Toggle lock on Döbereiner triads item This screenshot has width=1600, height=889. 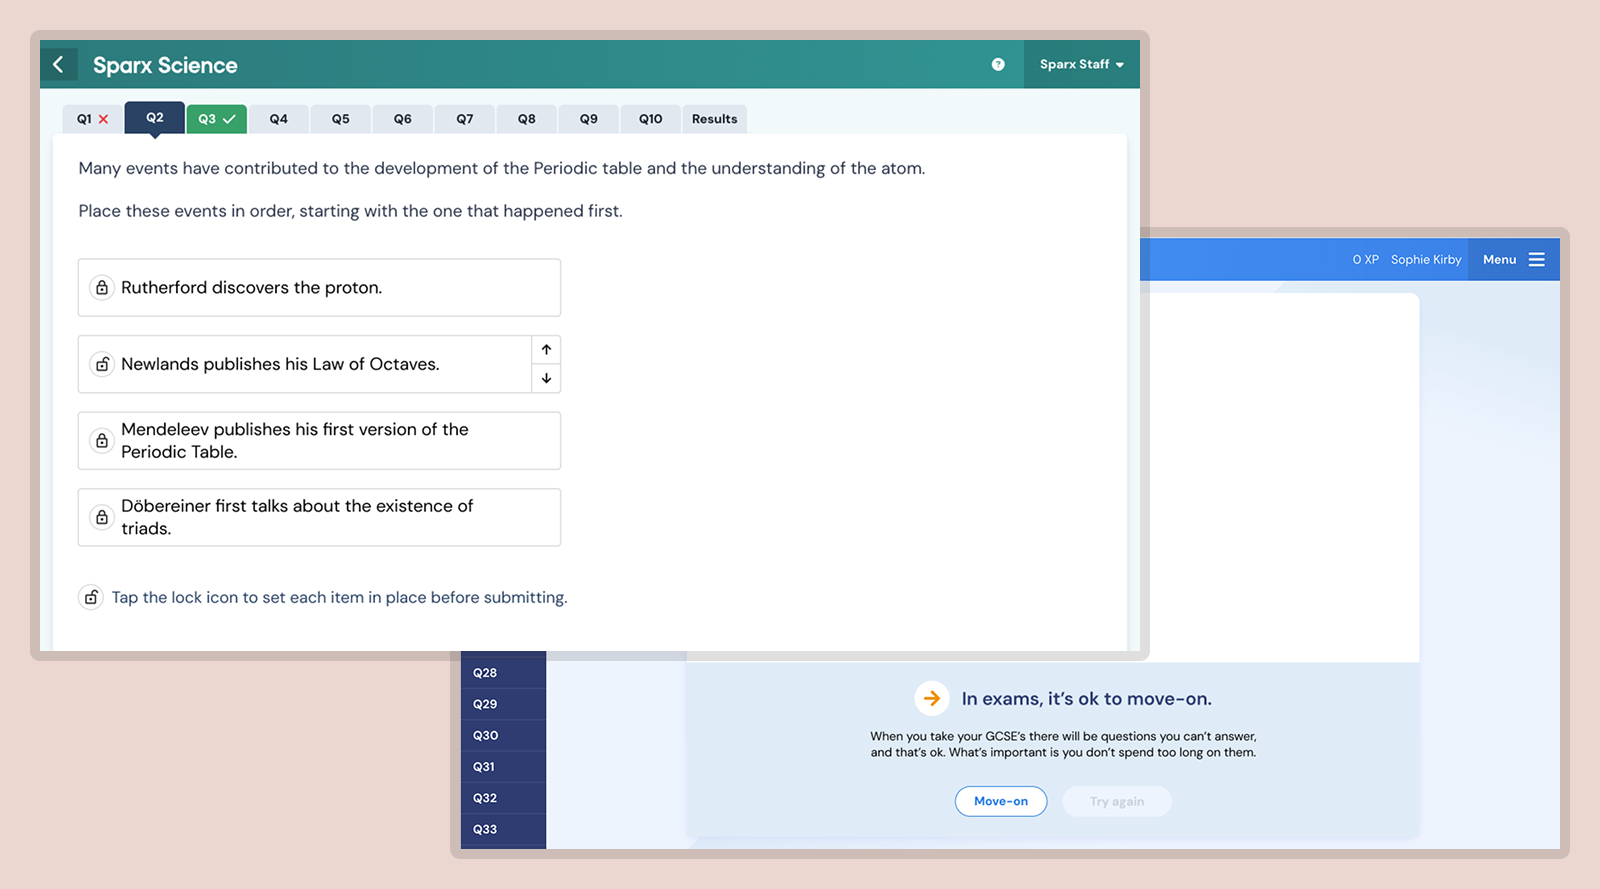(x=102, y=517)
